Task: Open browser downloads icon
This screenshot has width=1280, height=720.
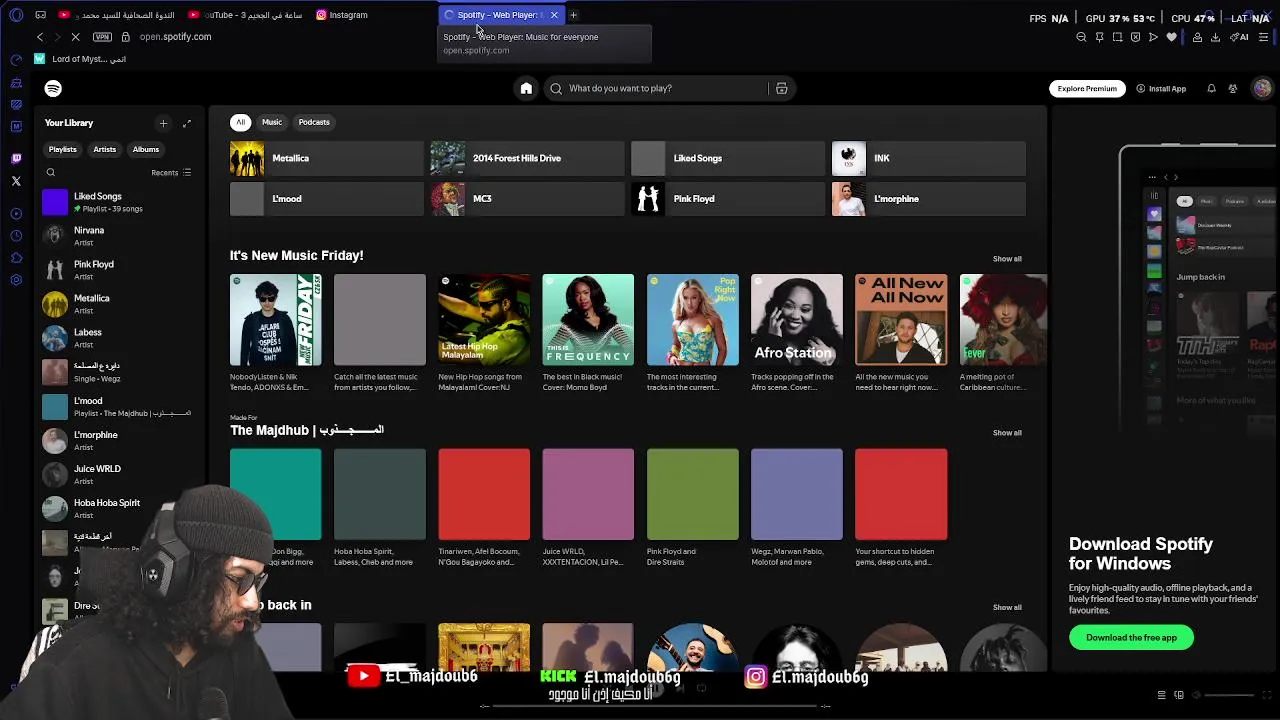Action: 1215,37
